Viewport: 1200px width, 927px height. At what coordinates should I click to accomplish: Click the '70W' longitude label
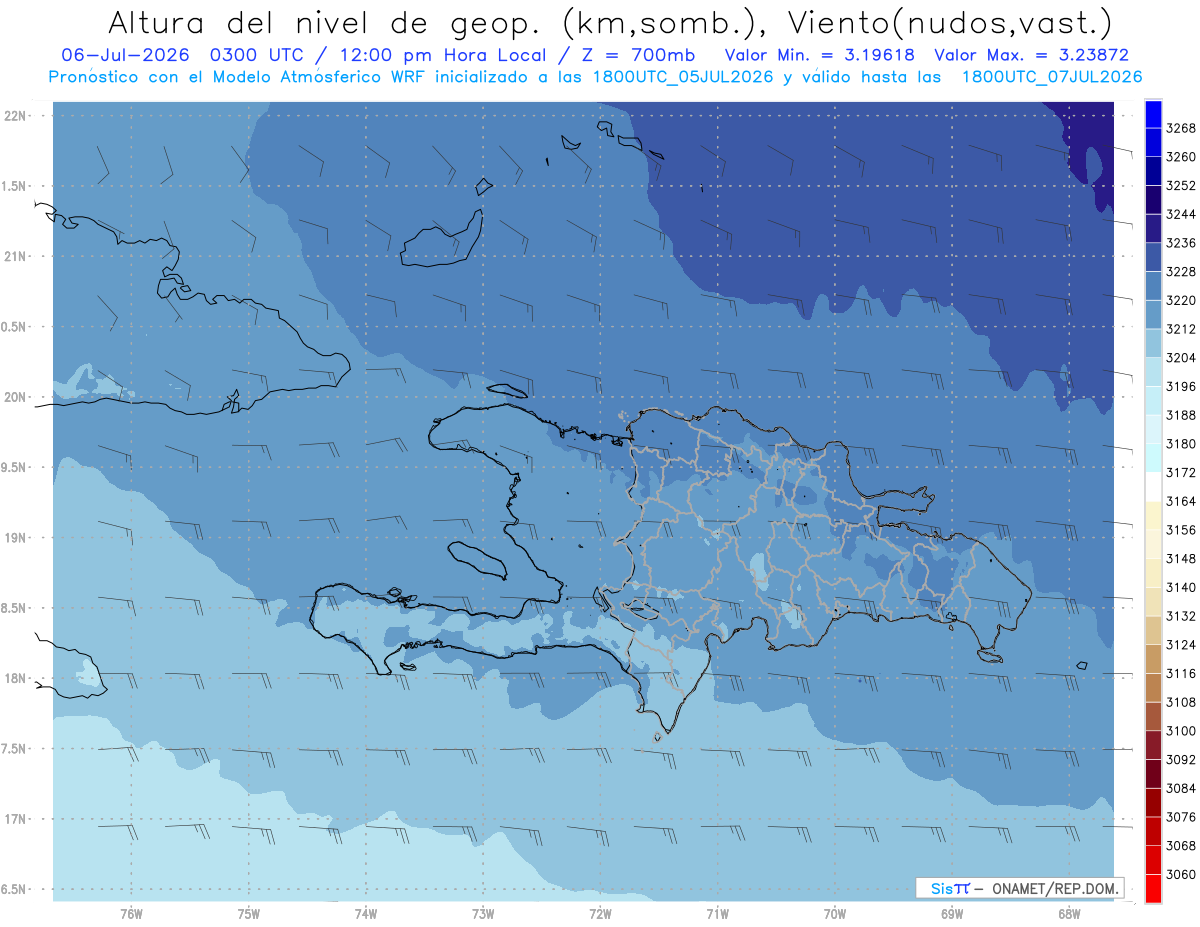click(x=835, y=913)
